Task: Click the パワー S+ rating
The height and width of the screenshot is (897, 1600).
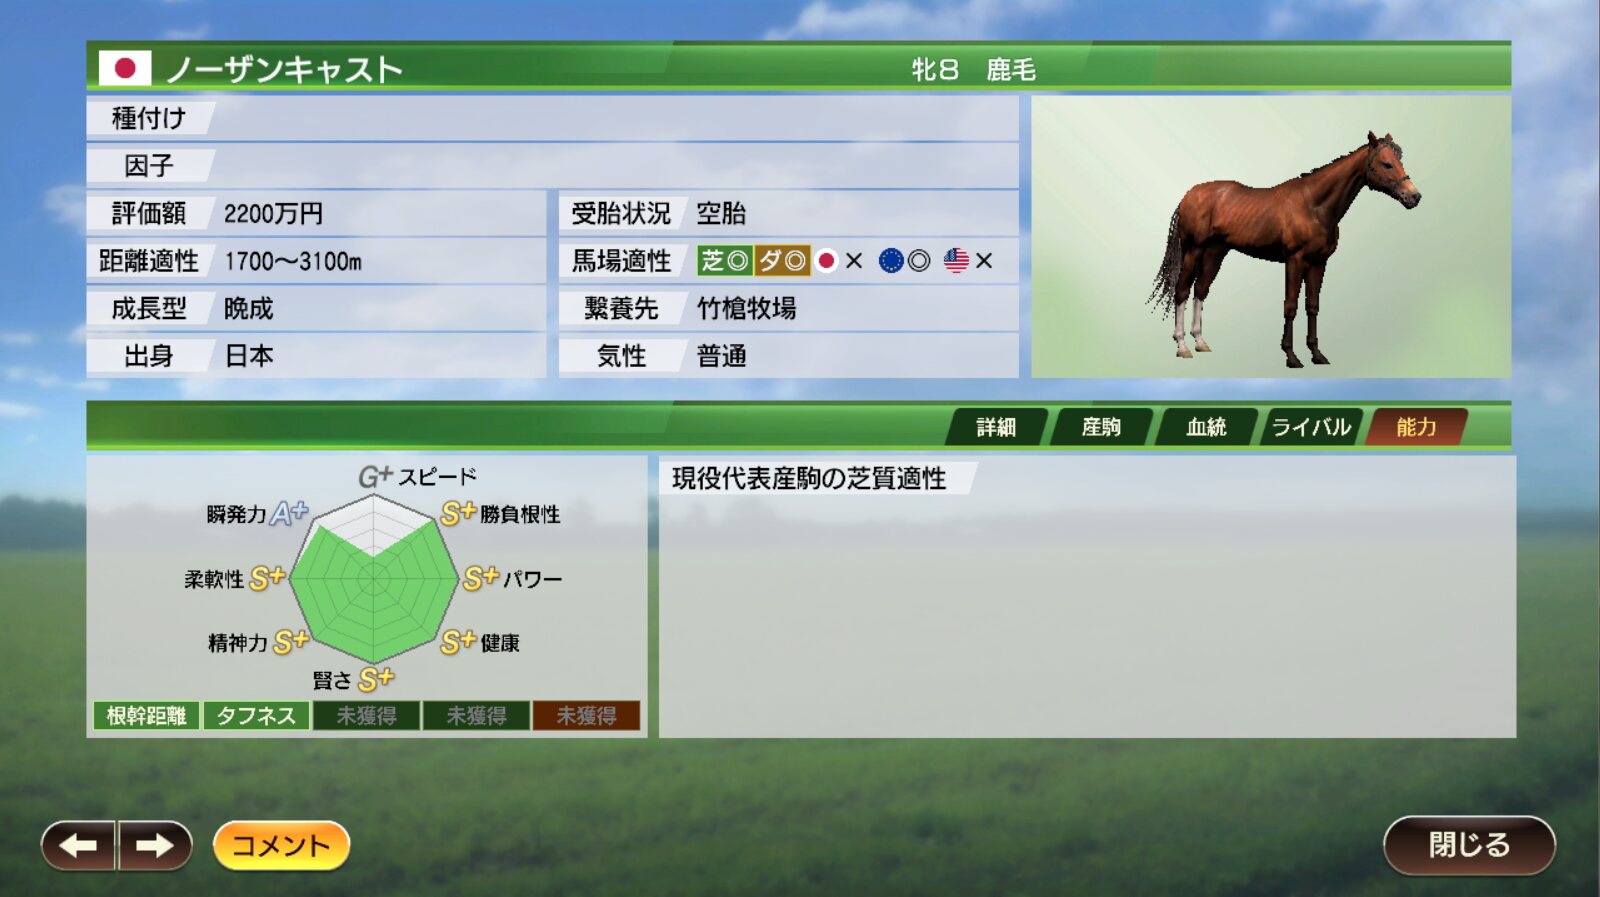Action: [481, 579]
